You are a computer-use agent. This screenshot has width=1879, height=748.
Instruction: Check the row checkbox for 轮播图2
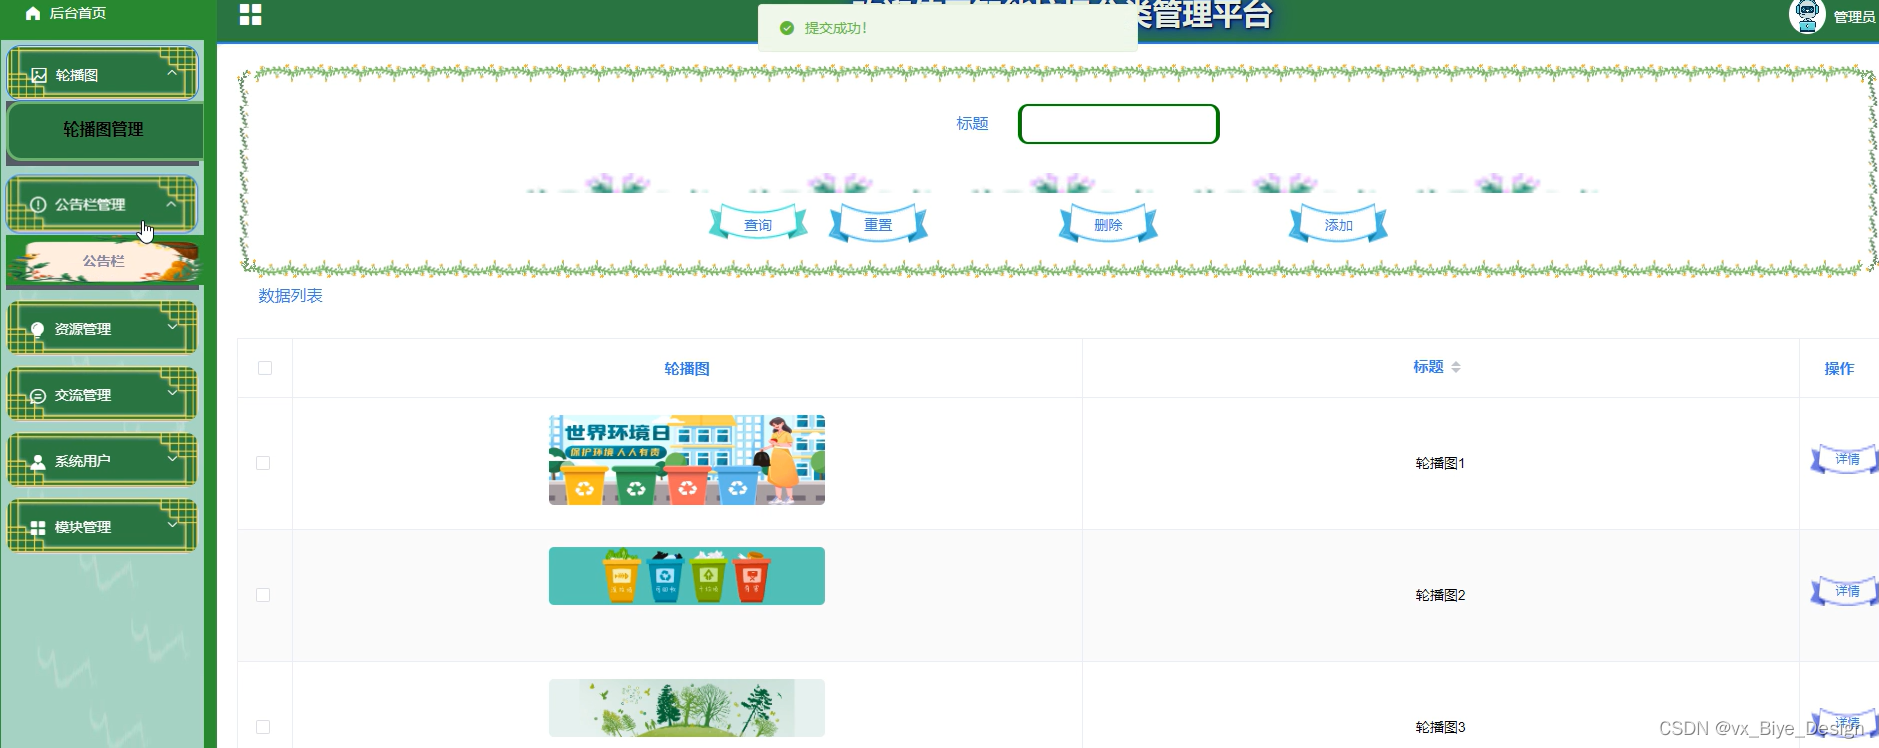(x=263, y=595)
